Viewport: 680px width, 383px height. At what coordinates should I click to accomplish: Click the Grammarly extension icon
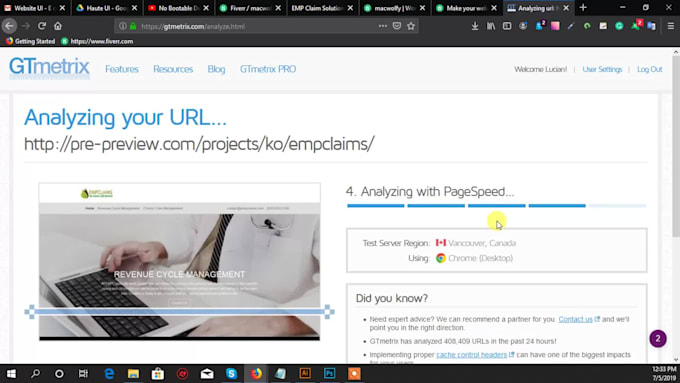point(619,26)
